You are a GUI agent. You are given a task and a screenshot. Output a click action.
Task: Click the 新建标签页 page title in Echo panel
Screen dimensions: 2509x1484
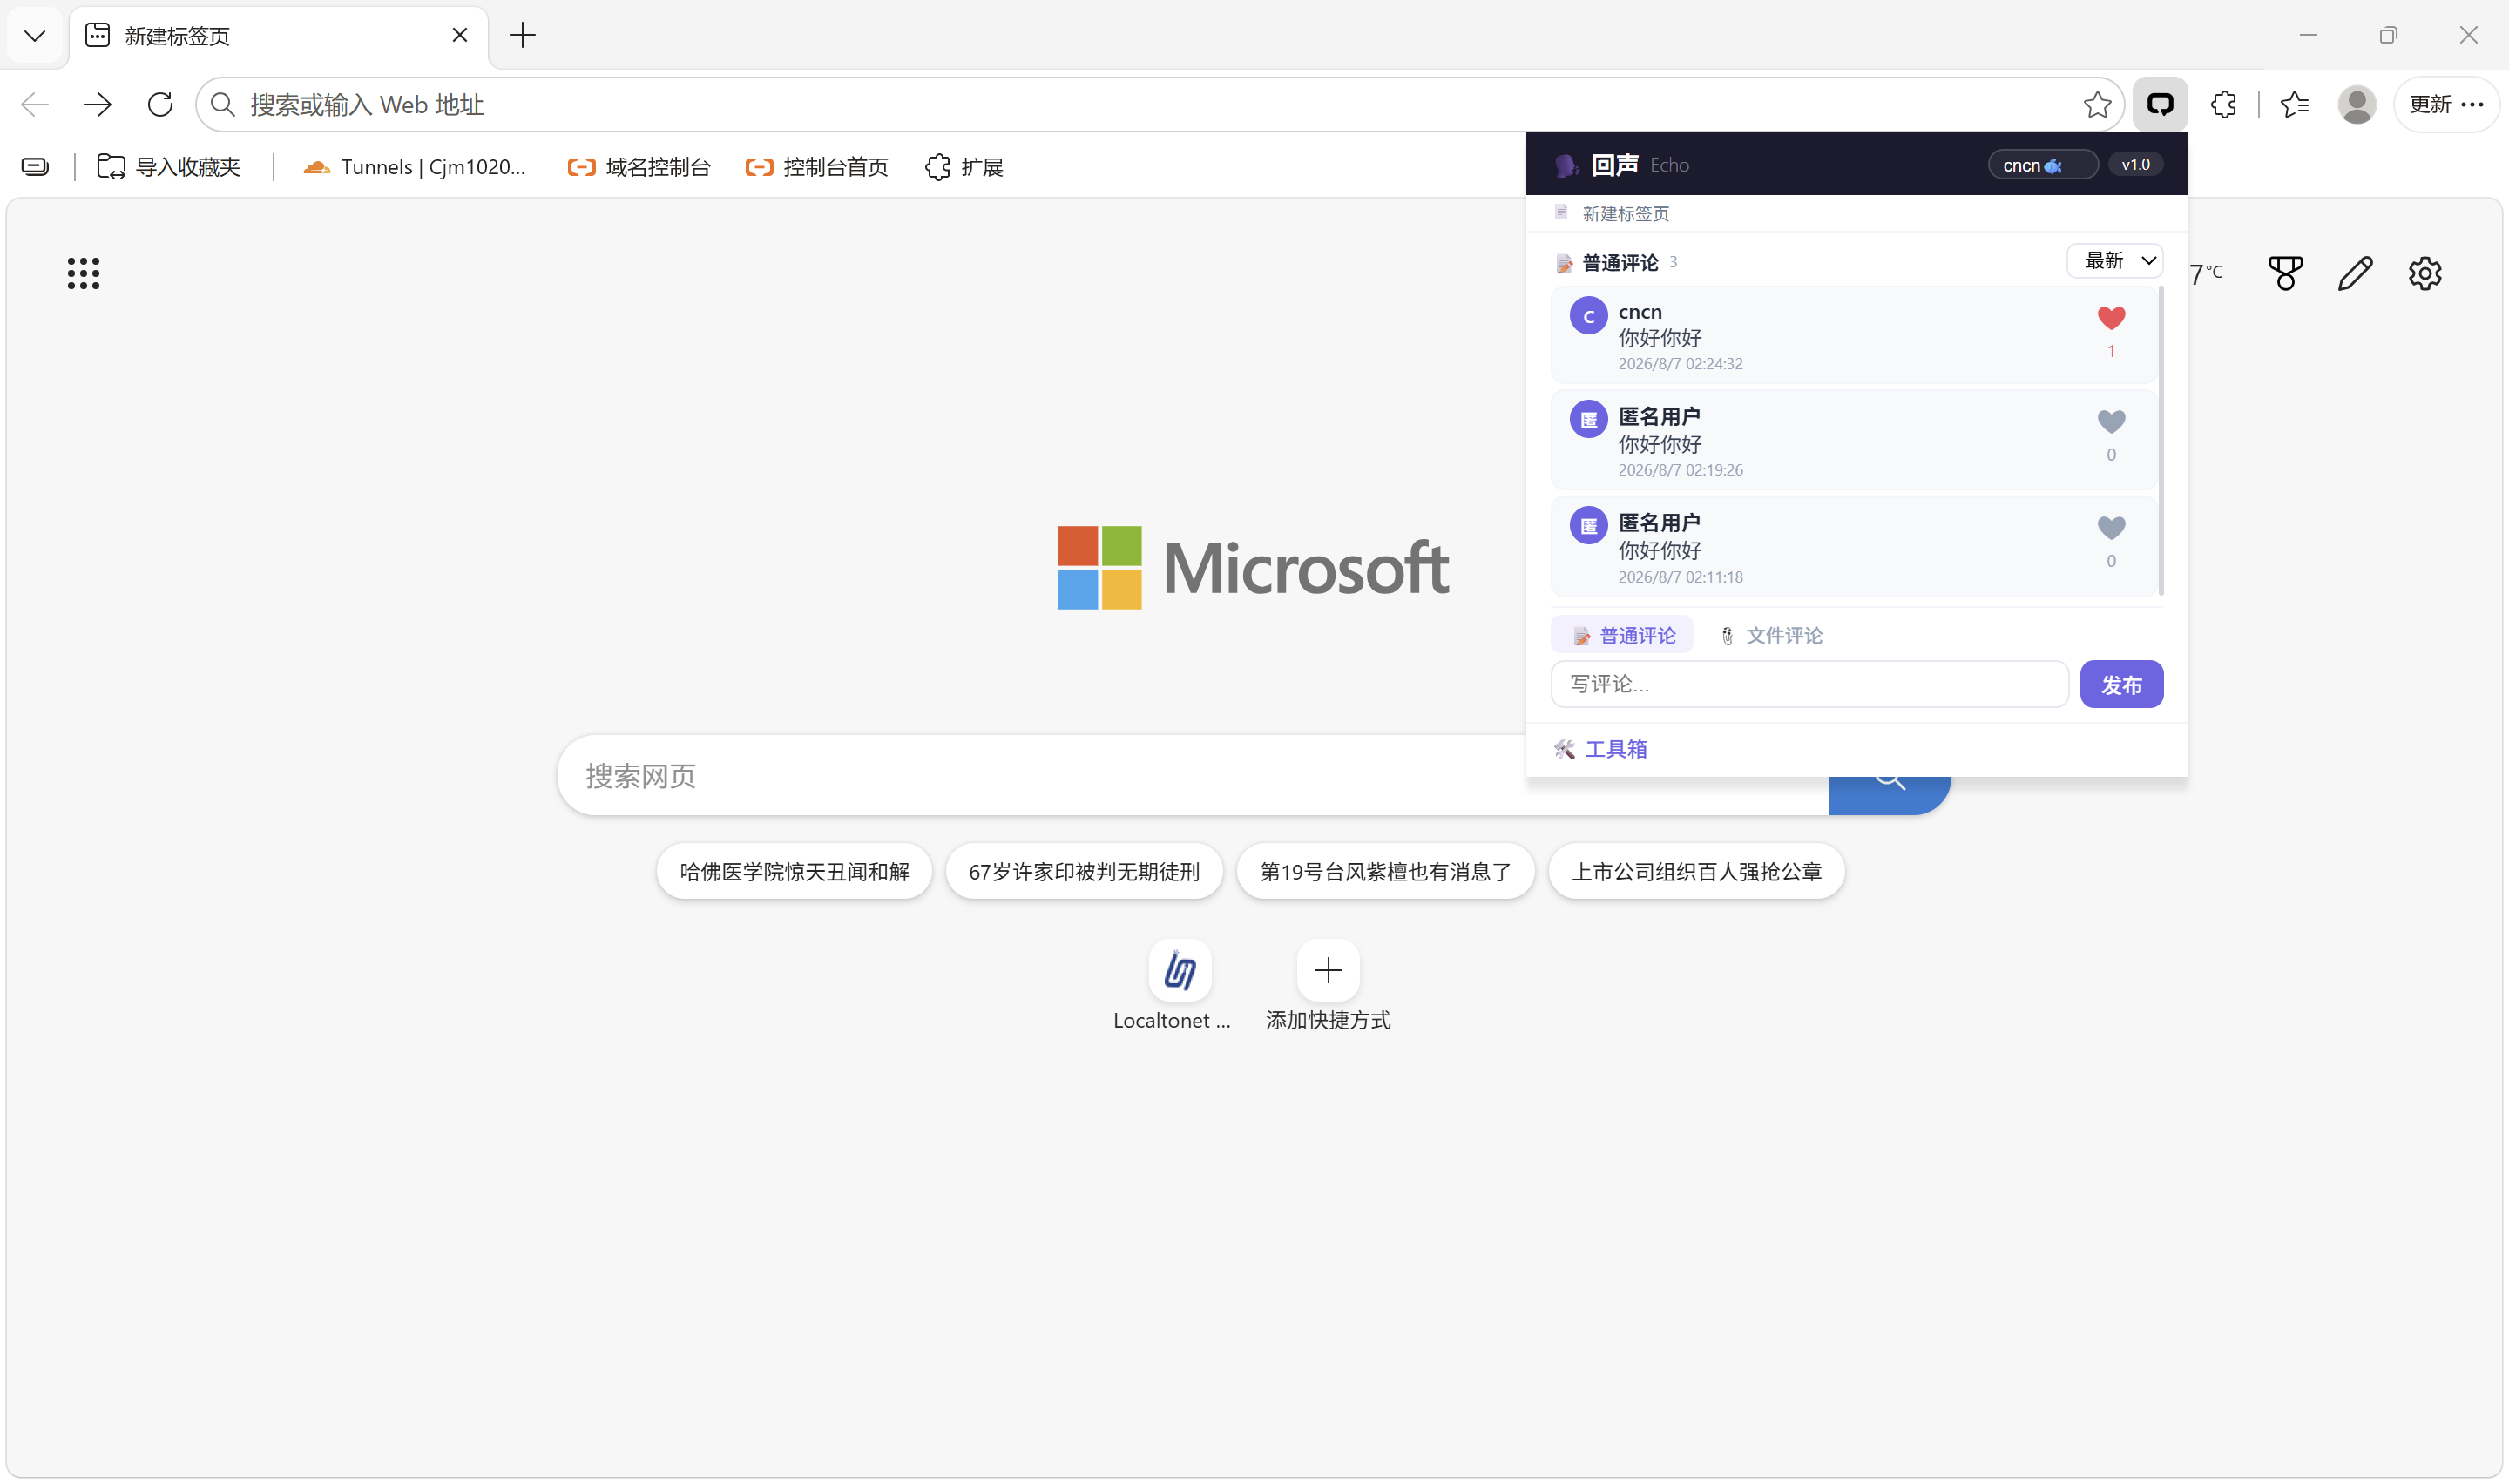coord(1625,213)
